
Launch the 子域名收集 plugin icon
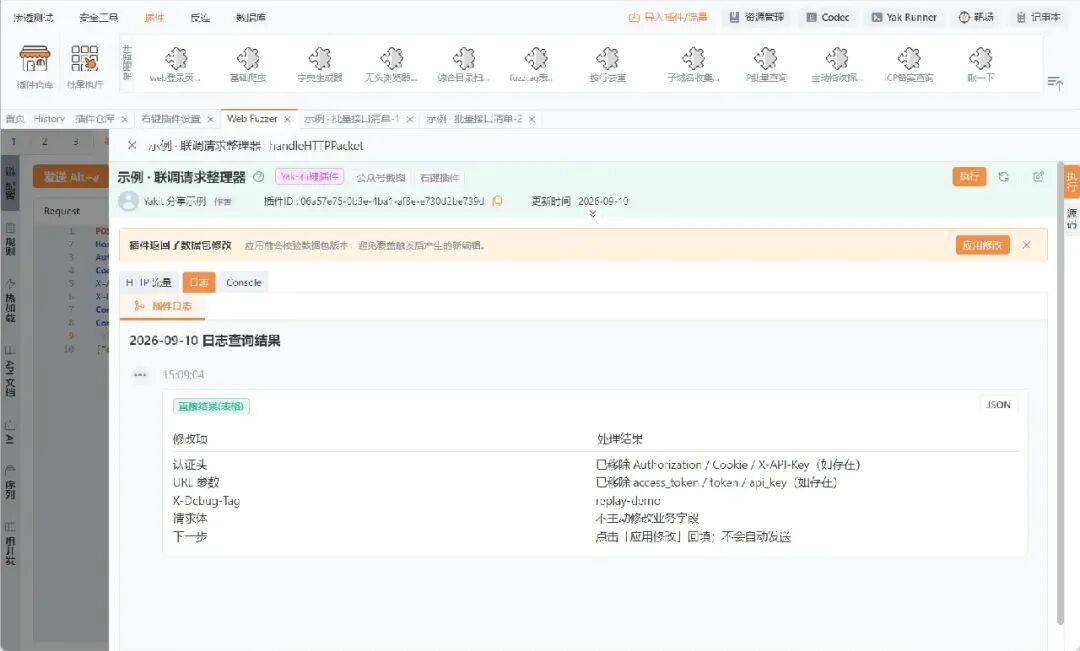coord(693,65)
